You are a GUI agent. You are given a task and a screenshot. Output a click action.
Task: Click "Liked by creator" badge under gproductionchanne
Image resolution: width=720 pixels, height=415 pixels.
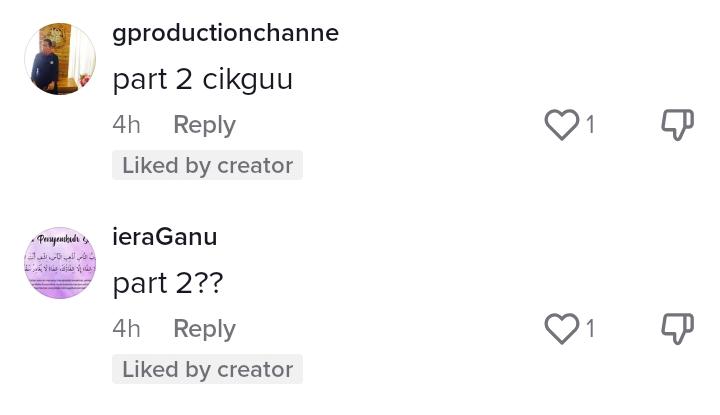click(207, 166)
